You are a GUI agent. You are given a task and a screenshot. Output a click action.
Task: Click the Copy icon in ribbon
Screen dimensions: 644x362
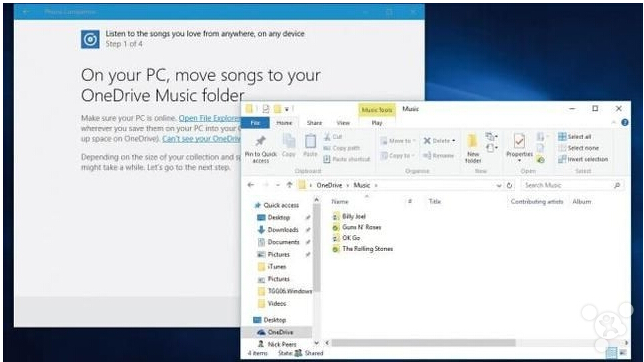tap(289, 141)
